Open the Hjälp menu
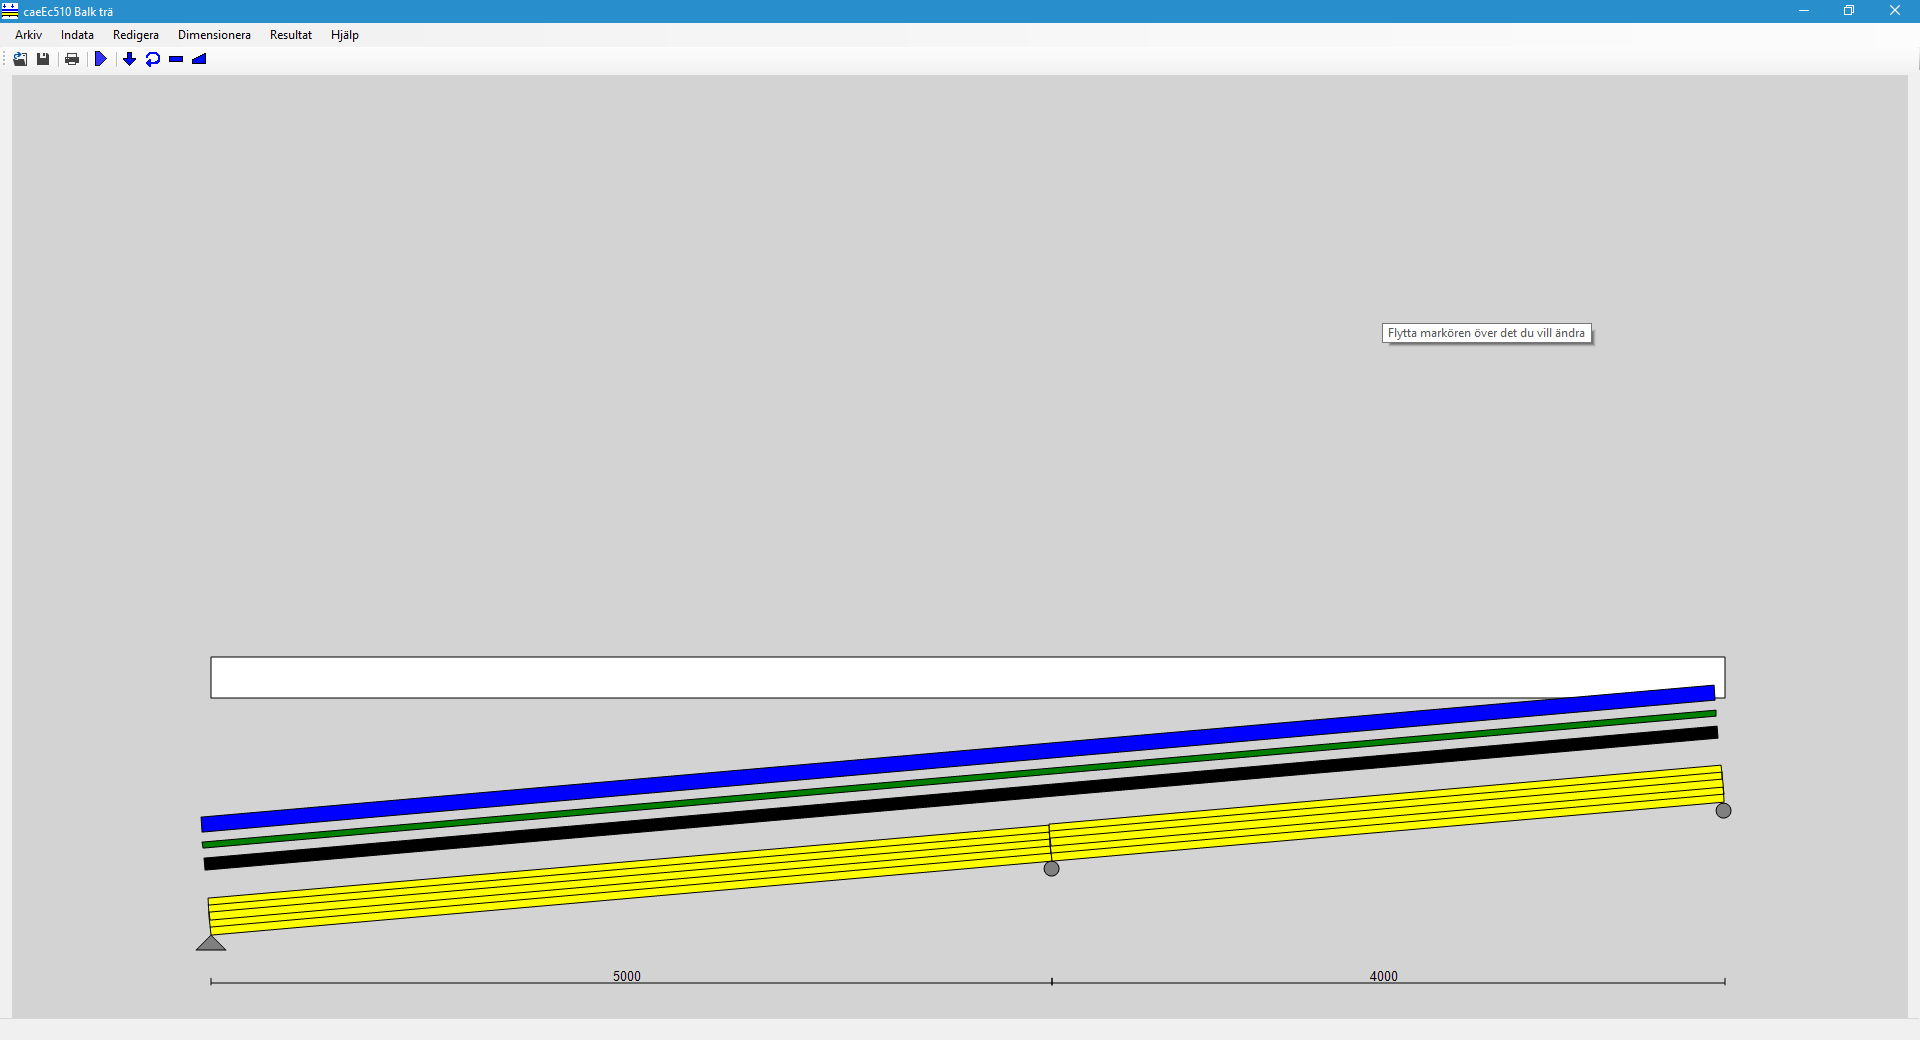Image resolution: width=1920 pixels, height=1040 pixels. click(344, 35)
